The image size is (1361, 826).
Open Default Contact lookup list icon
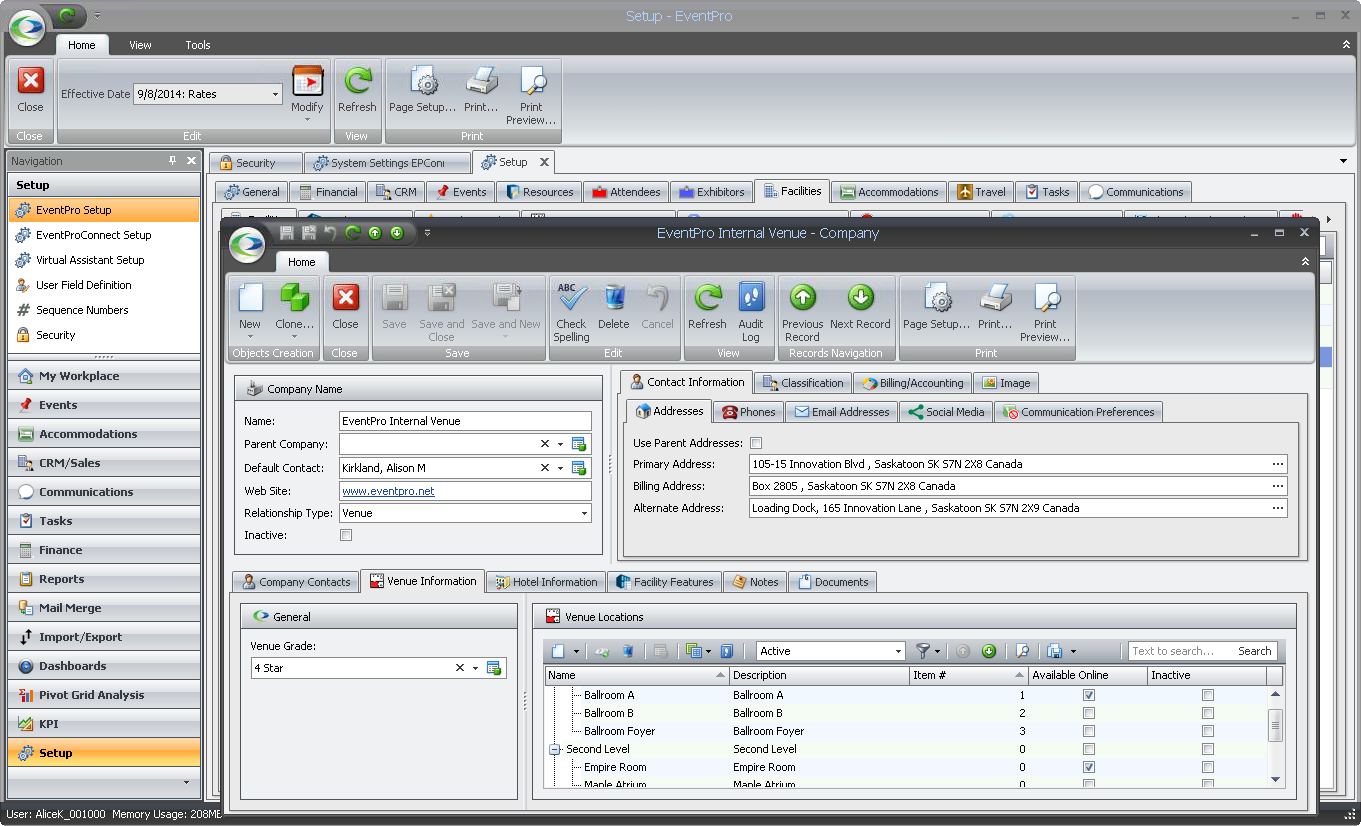(579, 468)
